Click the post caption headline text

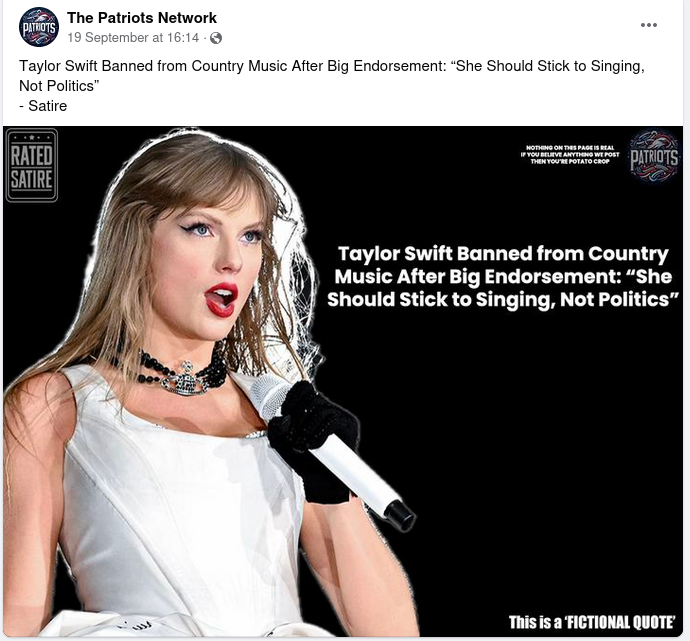332,76
